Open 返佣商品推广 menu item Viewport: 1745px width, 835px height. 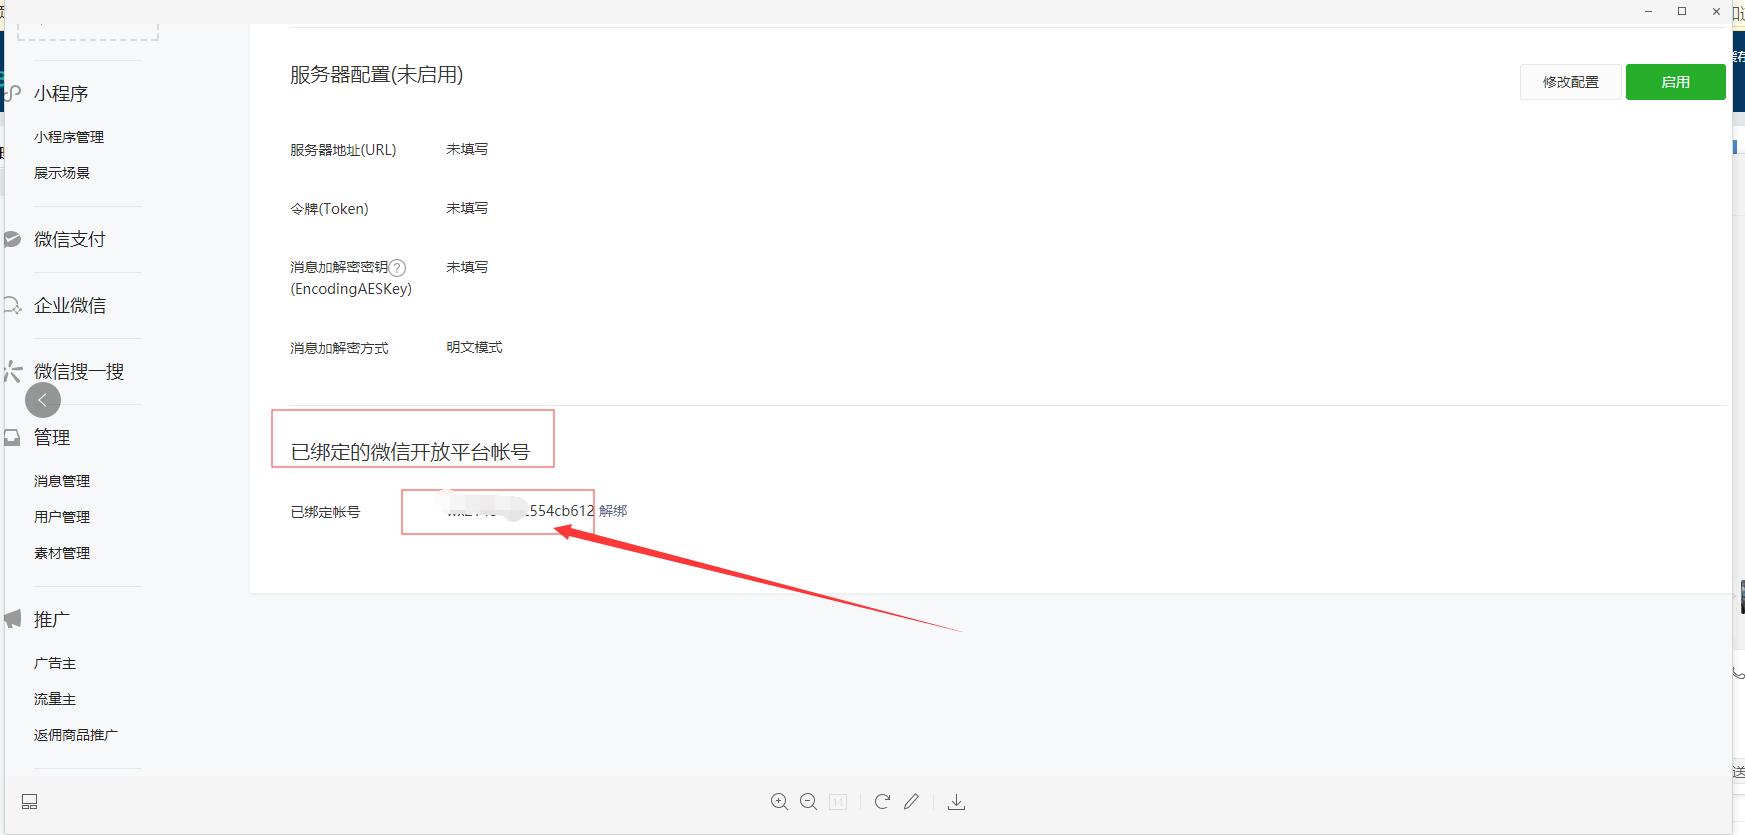click(x=76, y=735)
